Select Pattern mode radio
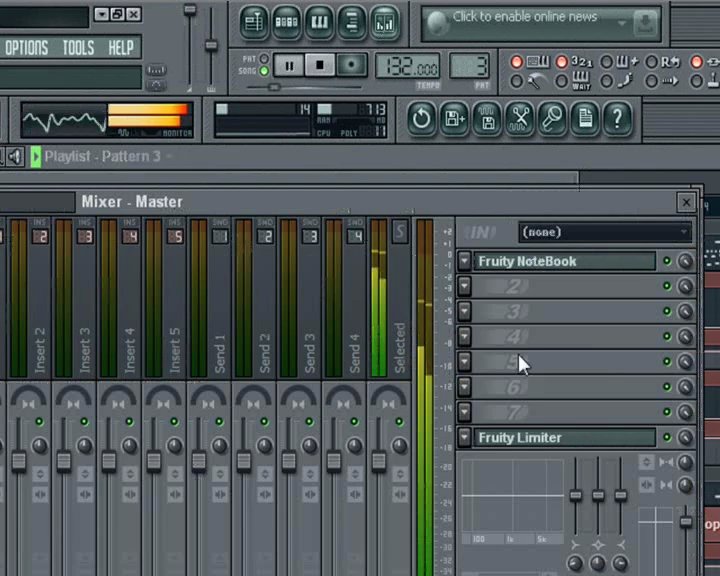 [x=264, y=59]
